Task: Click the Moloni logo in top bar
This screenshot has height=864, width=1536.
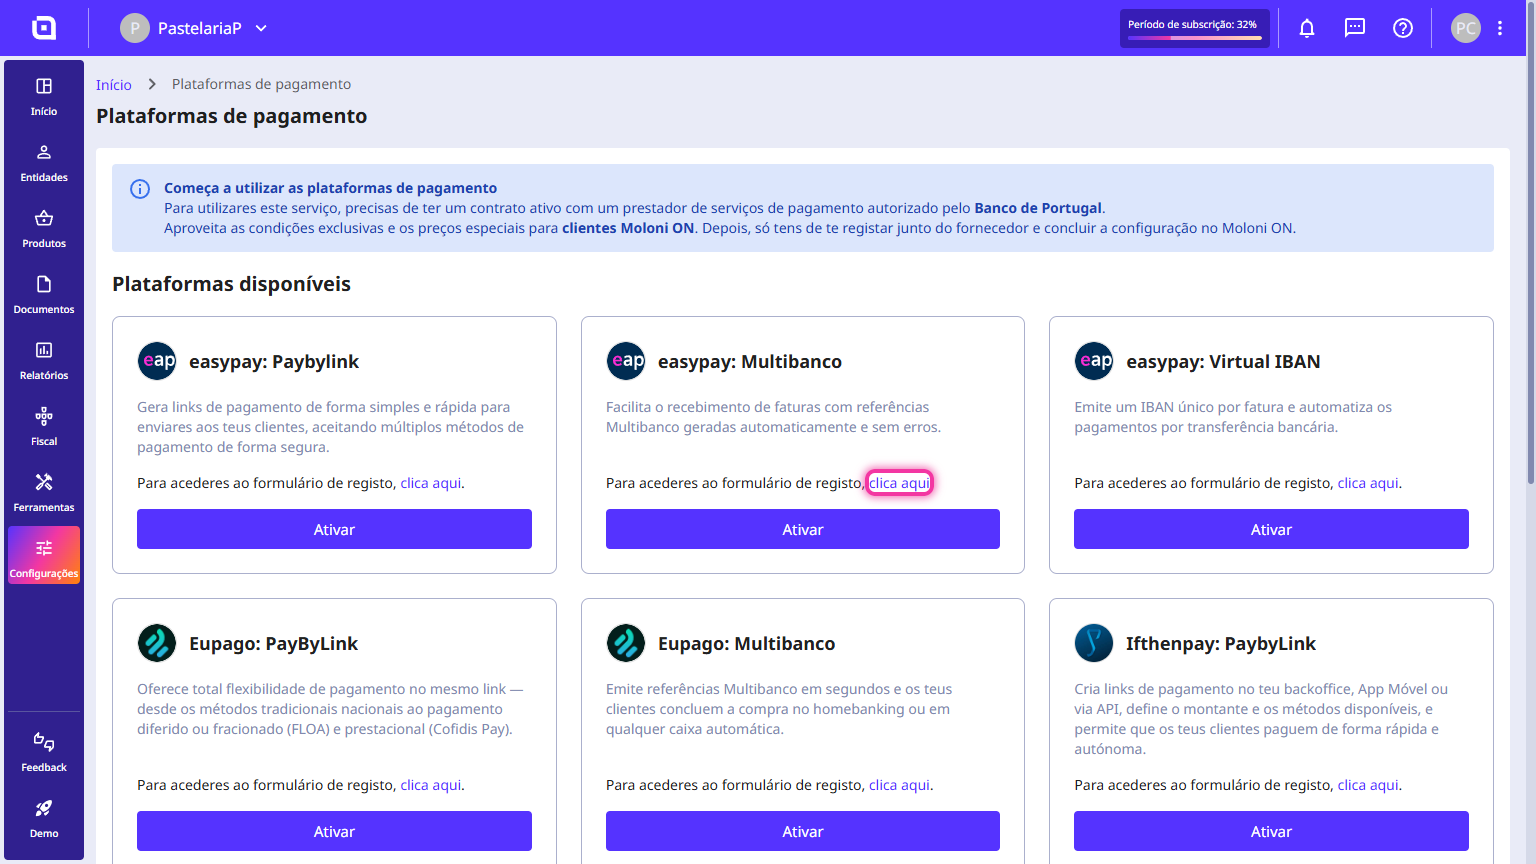Action: (44, 28)
